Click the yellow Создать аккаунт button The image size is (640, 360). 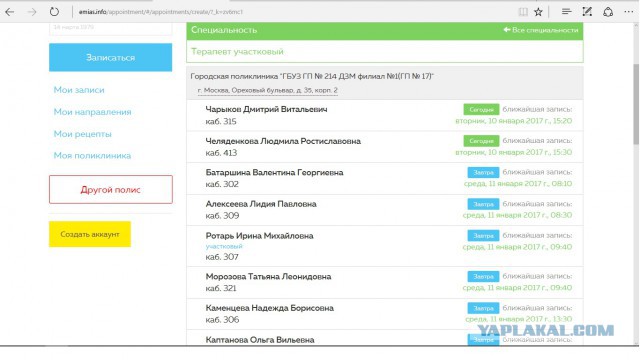[90, 234]
